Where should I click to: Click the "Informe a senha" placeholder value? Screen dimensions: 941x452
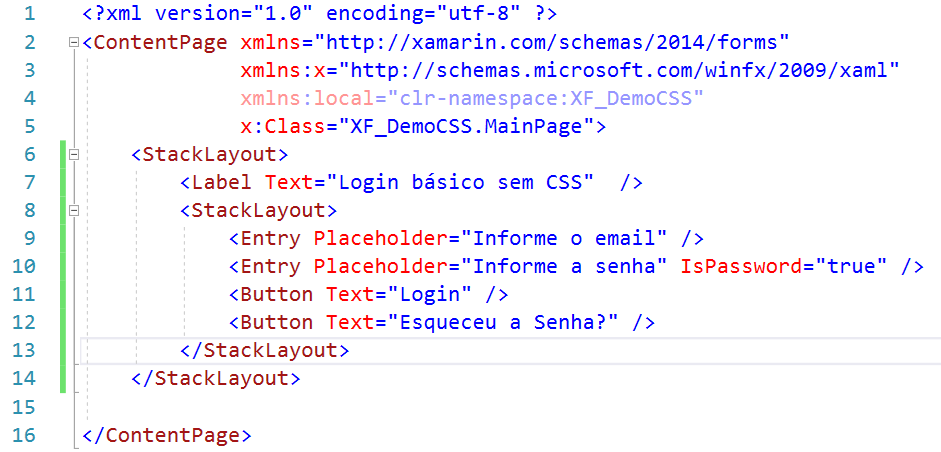click(562, 267)
